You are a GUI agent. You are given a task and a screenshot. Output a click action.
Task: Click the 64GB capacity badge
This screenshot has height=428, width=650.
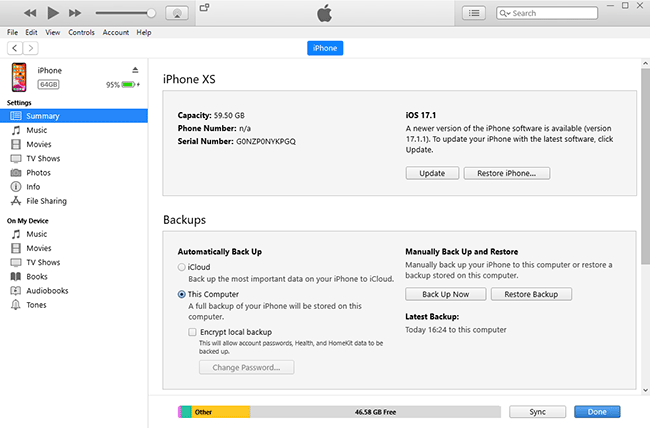(49, 85)
